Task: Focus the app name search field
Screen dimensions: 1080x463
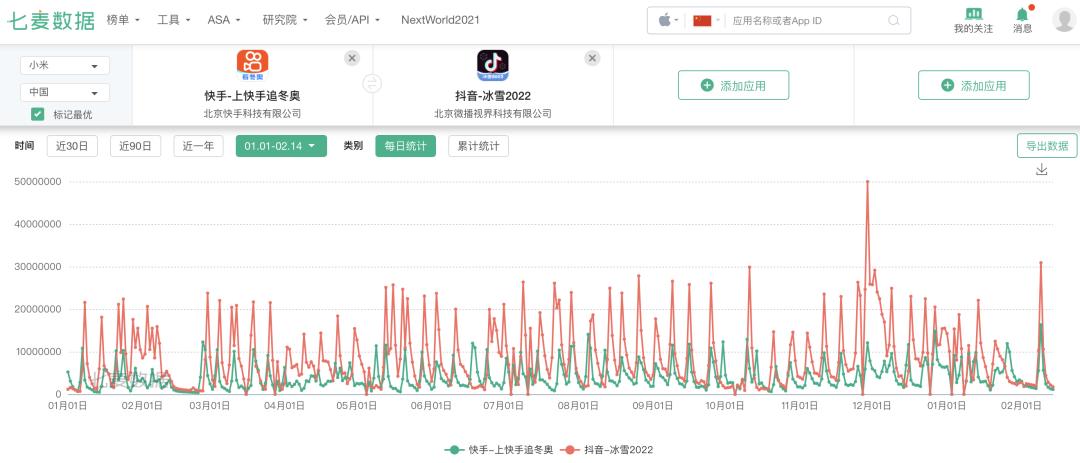Action: pos(807,21)
